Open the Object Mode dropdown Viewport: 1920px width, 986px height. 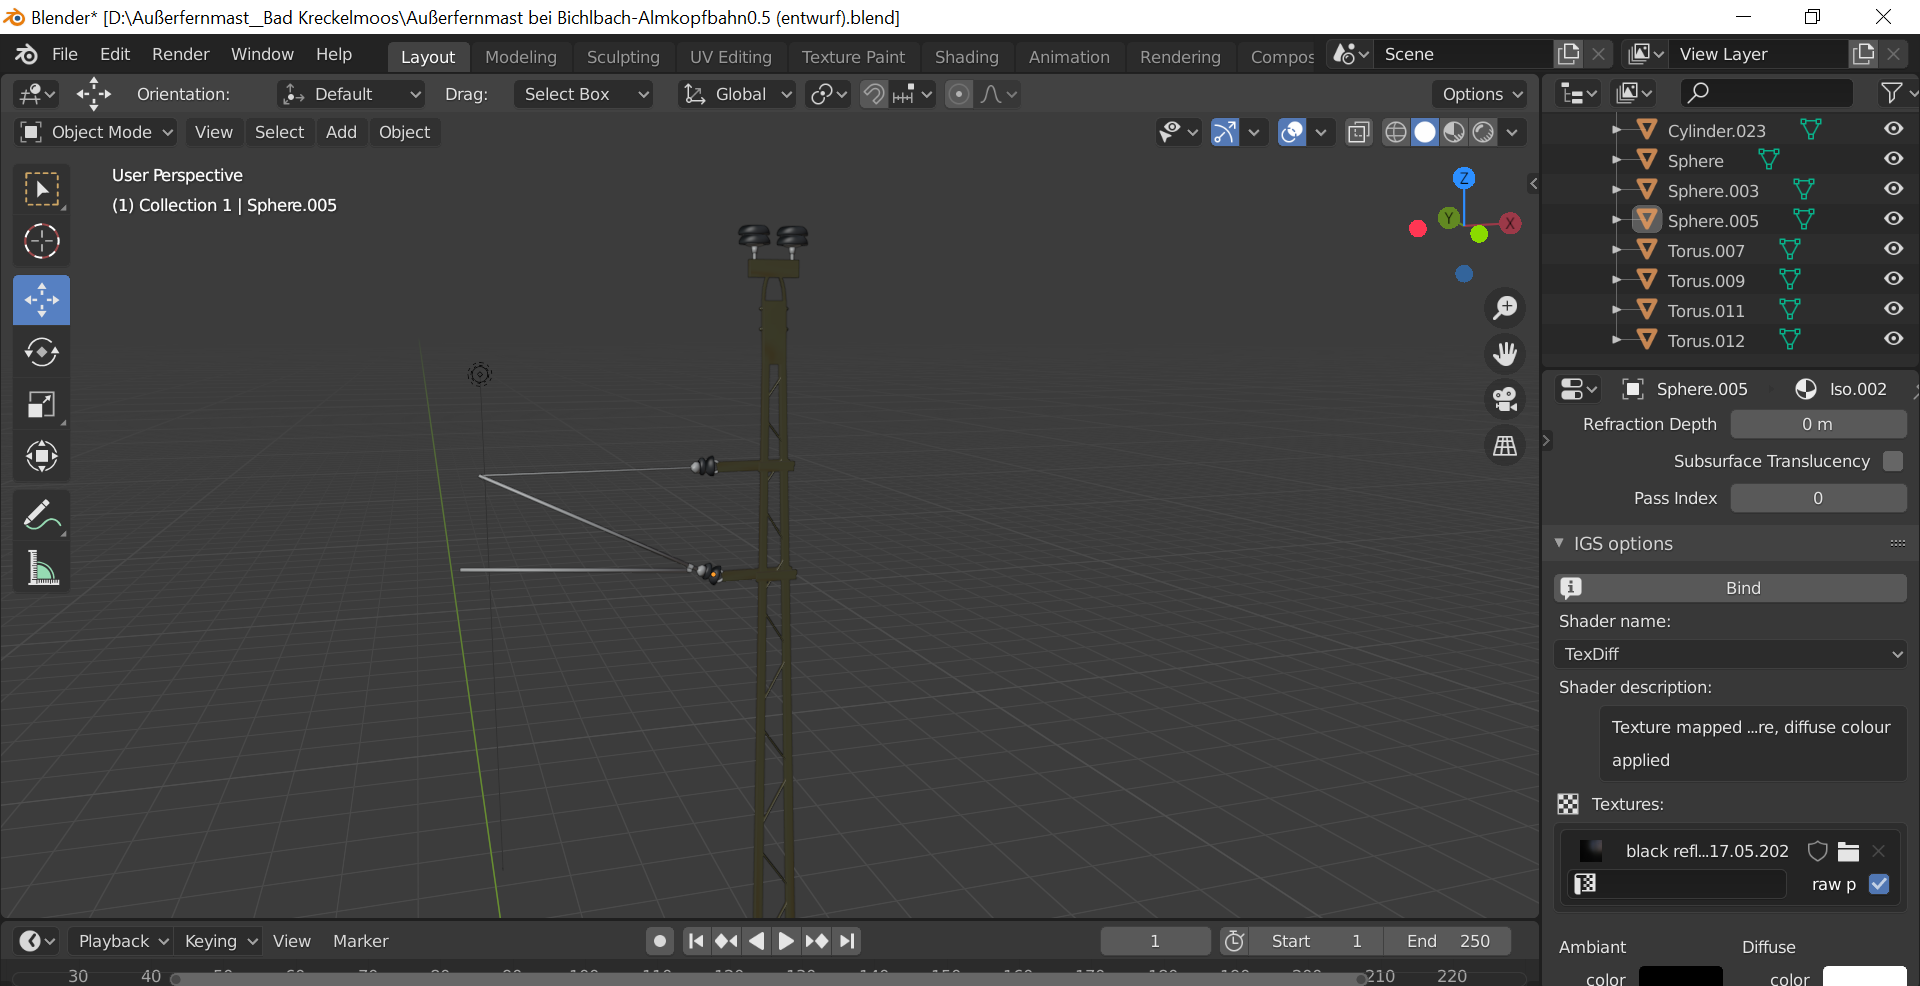[97, 132]
